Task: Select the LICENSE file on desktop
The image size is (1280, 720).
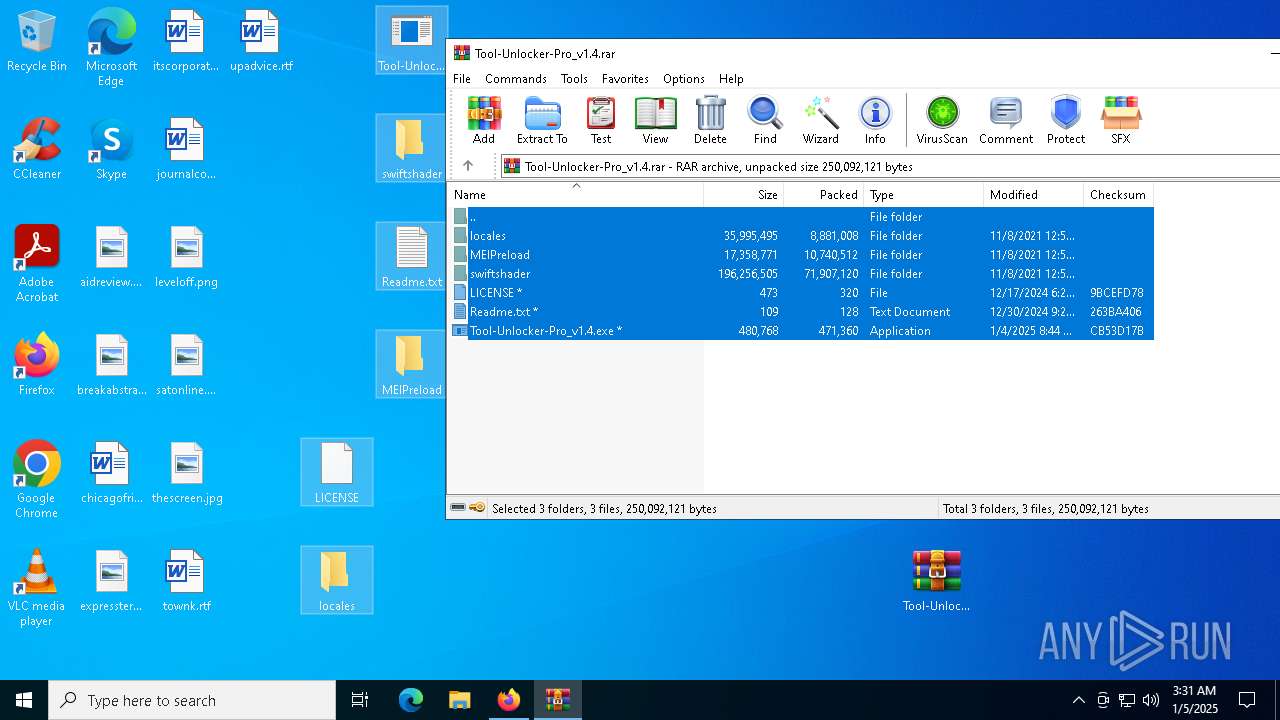Action: (337, 472)
